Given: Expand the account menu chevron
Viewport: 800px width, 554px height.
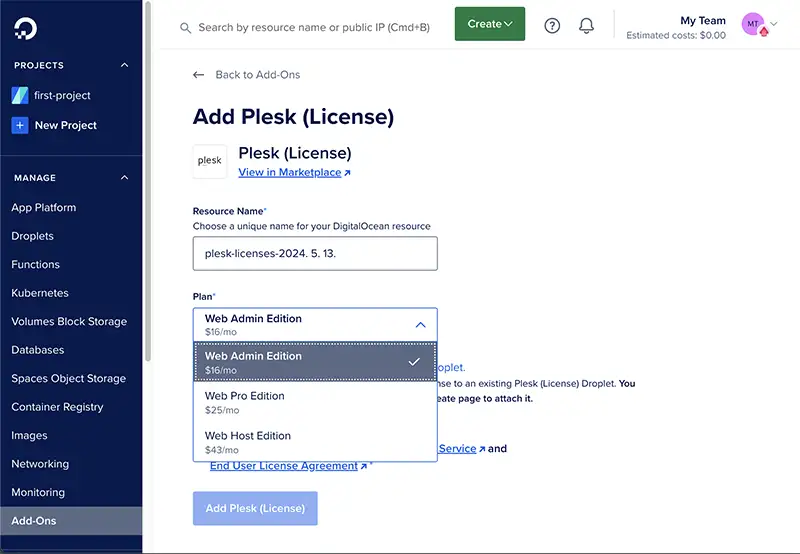Looking at the screenshot, I should pos(774,23).
